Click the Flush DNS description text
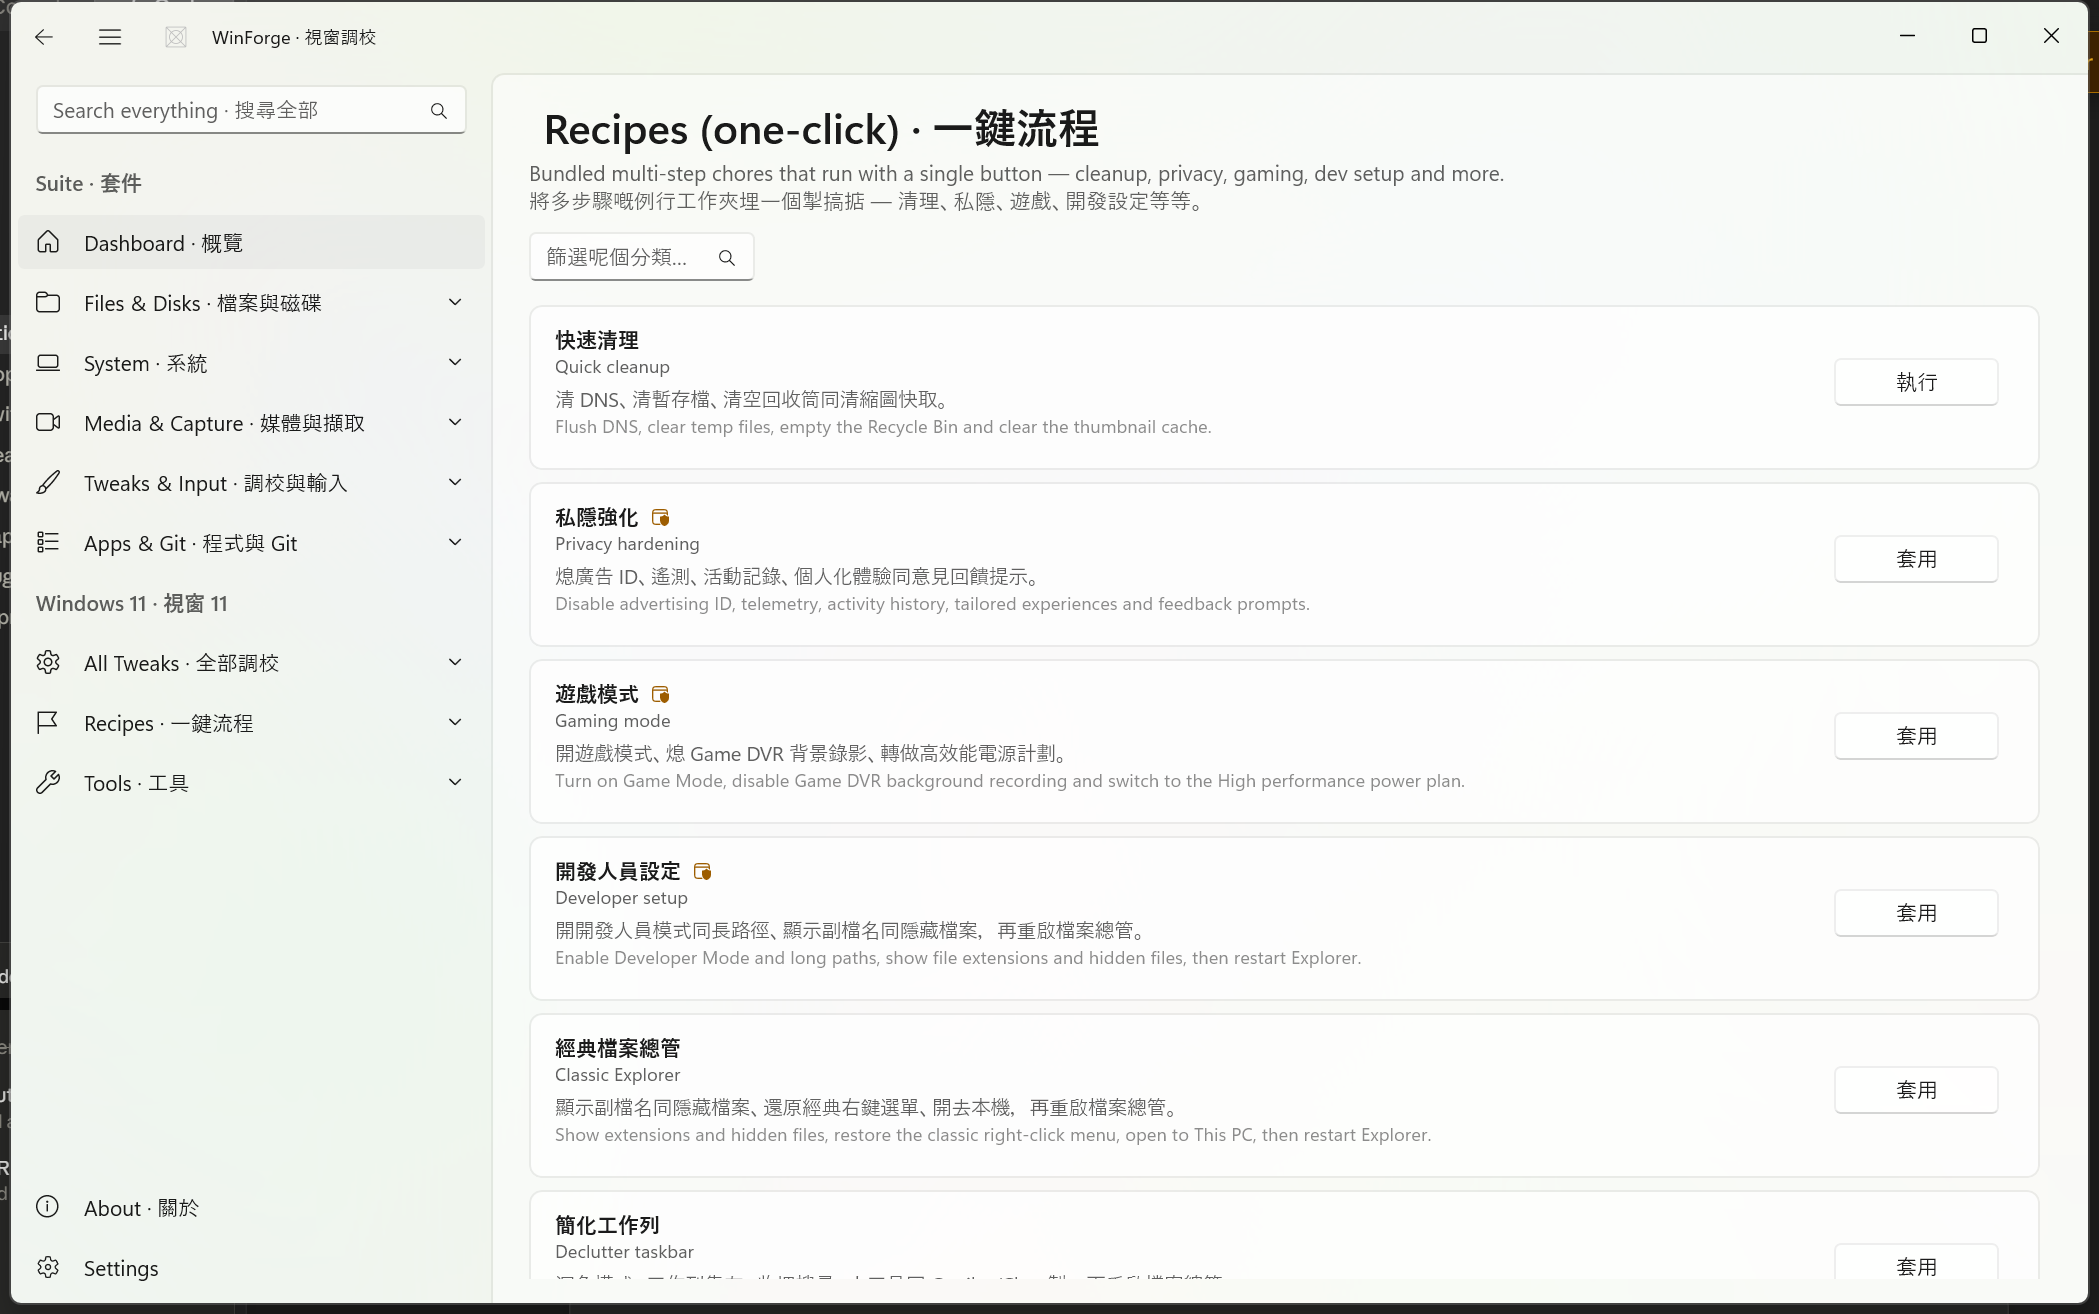 [x=883, y=427]
